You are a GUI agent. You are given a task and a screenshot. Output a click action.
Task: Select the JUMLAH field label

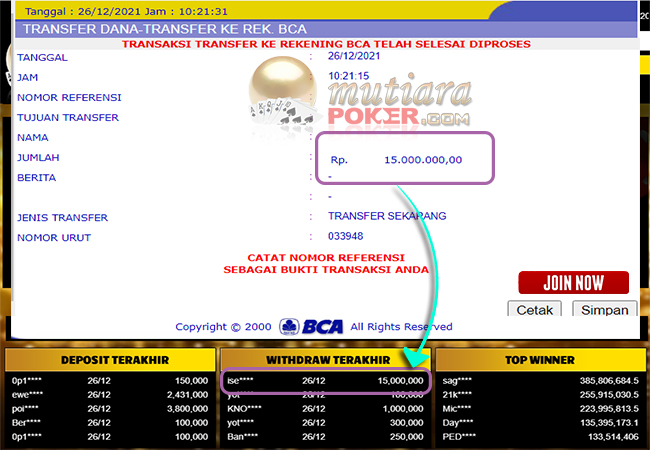coord(38,157)
